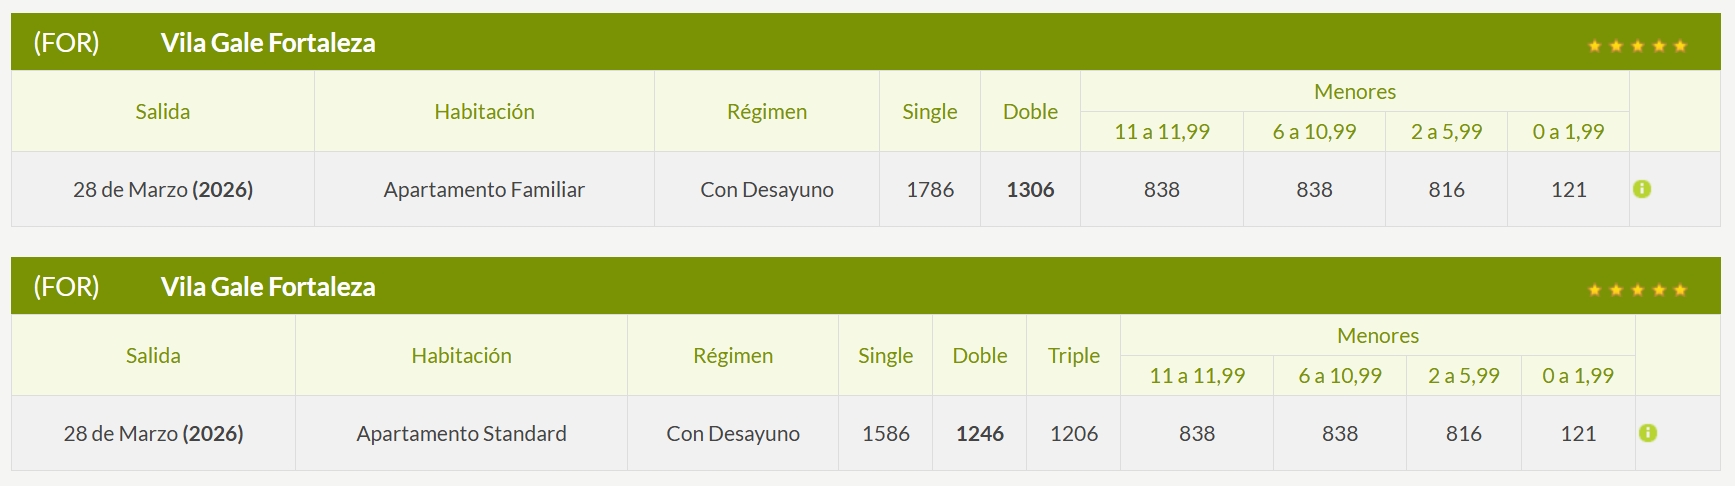Screen dimensions: 1735x486
Task: Click the Menores header in the Apartamento Standard table
Action: 1377,336
